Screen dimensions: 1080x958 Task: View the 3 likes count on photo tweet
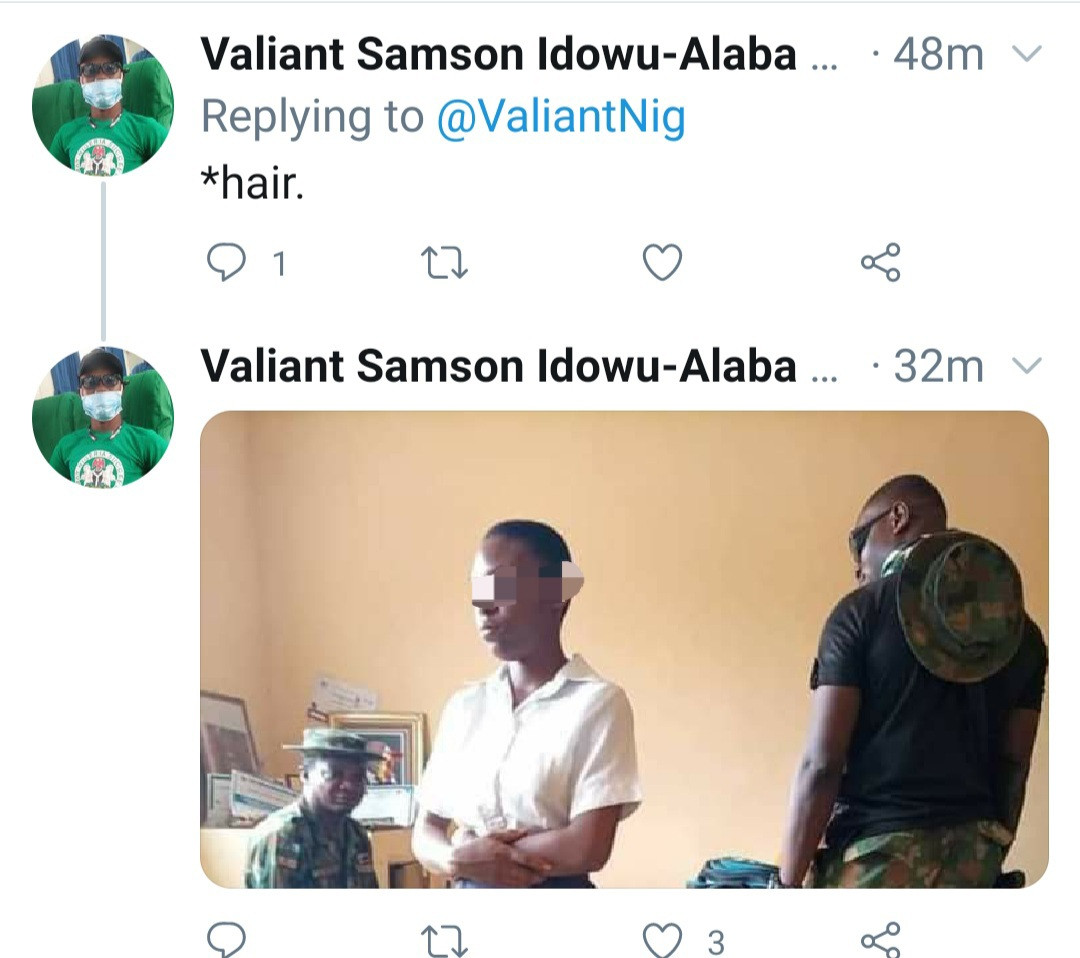coord(715,942)
